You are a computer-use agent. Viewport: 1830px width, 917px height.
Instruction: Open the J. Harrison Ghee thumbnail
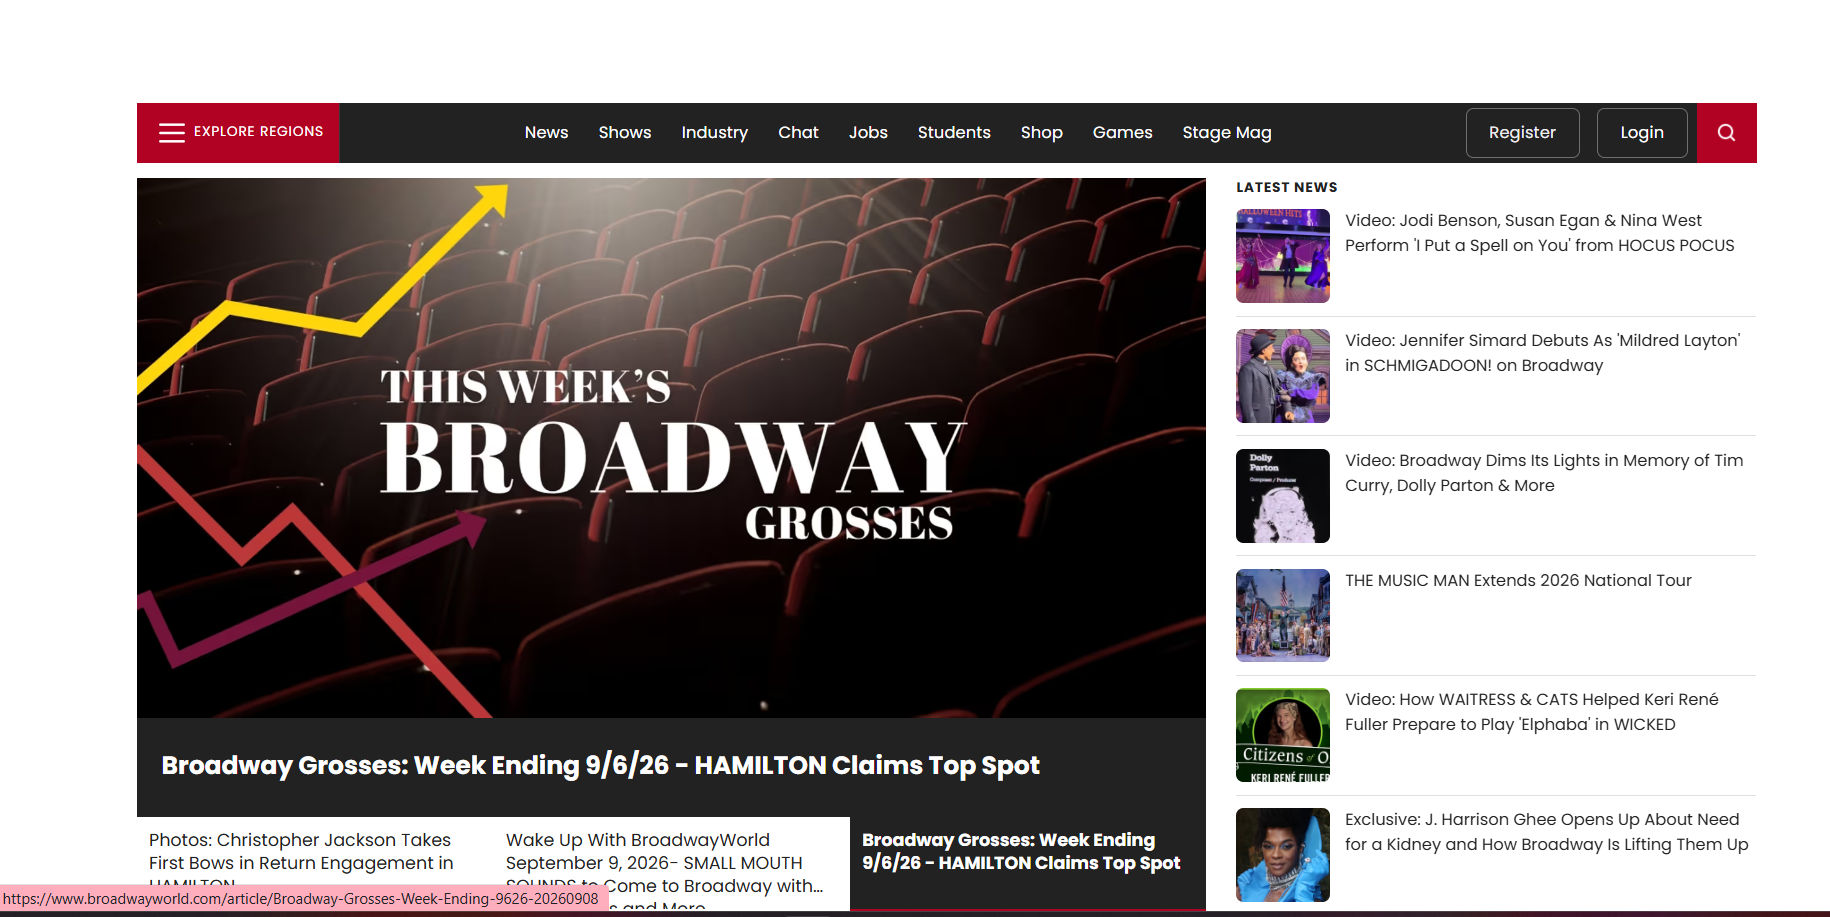1283,855
